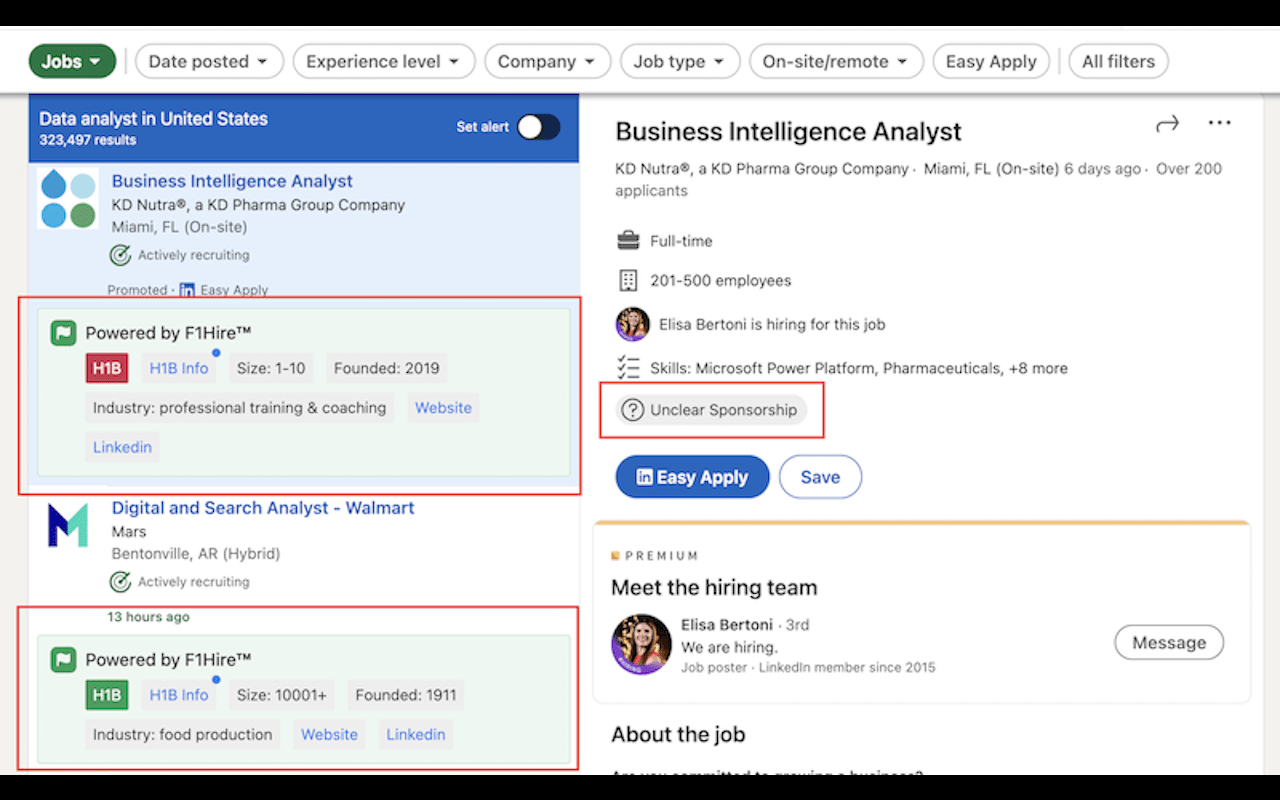Click the KD Nutra company logo

coord(67,198)
